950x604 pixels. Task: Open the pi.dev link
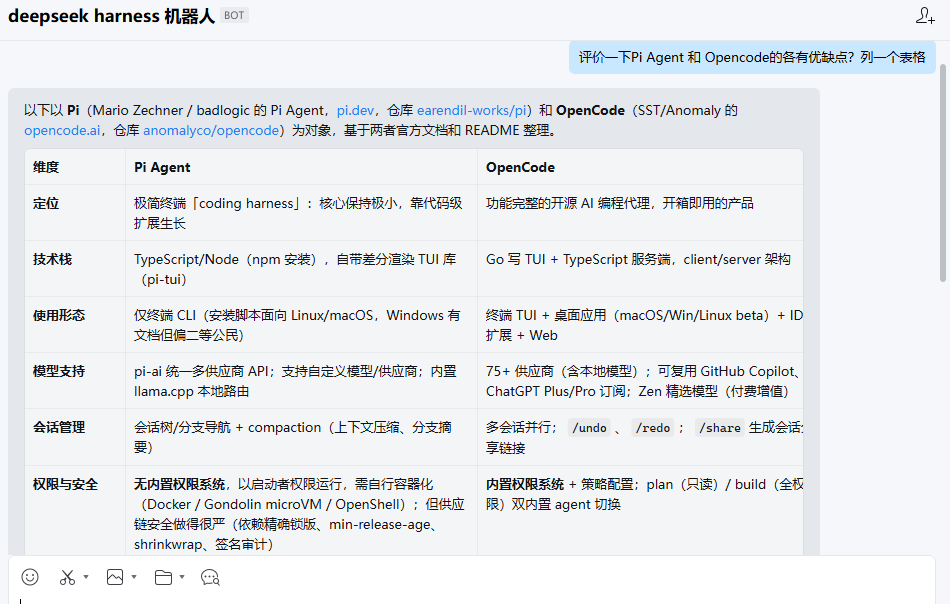coord(355,110)
